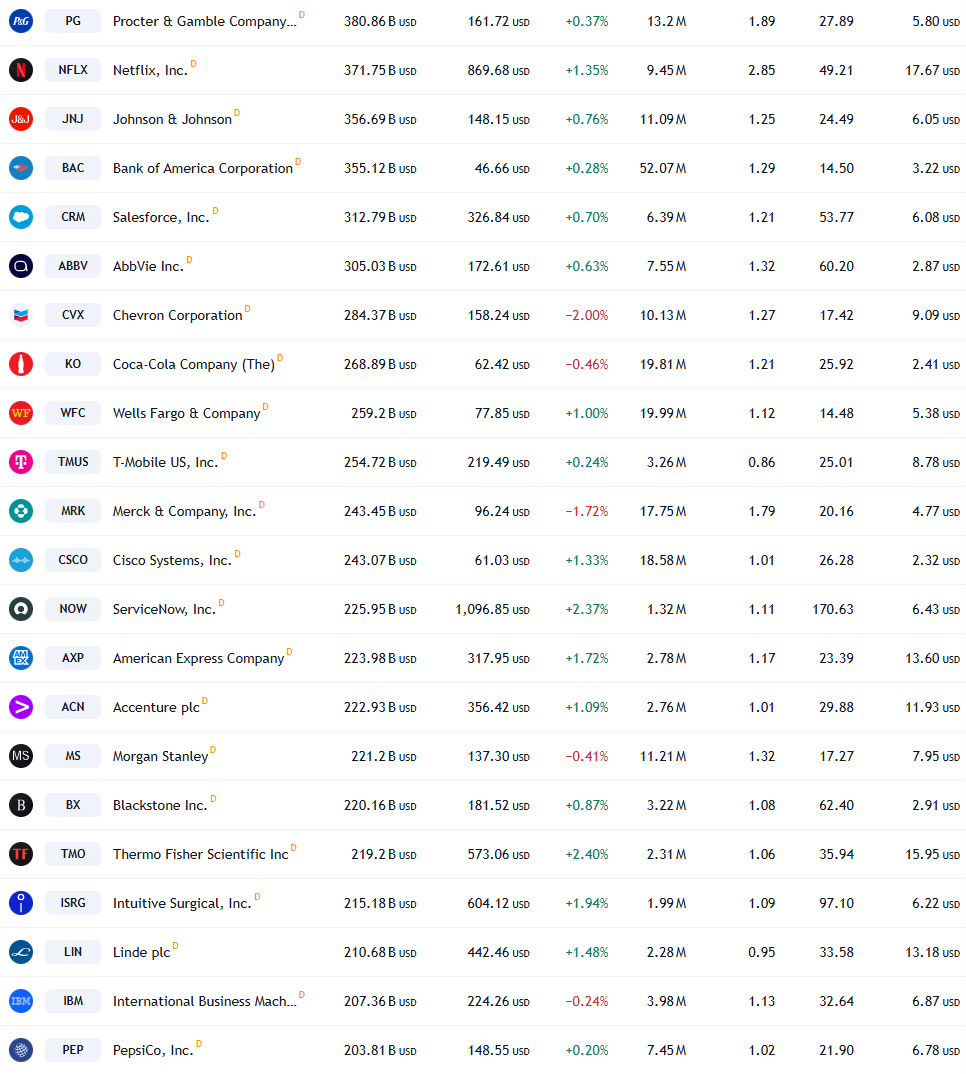This screenshot has width=966, height=1074.
Task: Open the T-Mobile US, Inc. link
Action: coord(165,462)
